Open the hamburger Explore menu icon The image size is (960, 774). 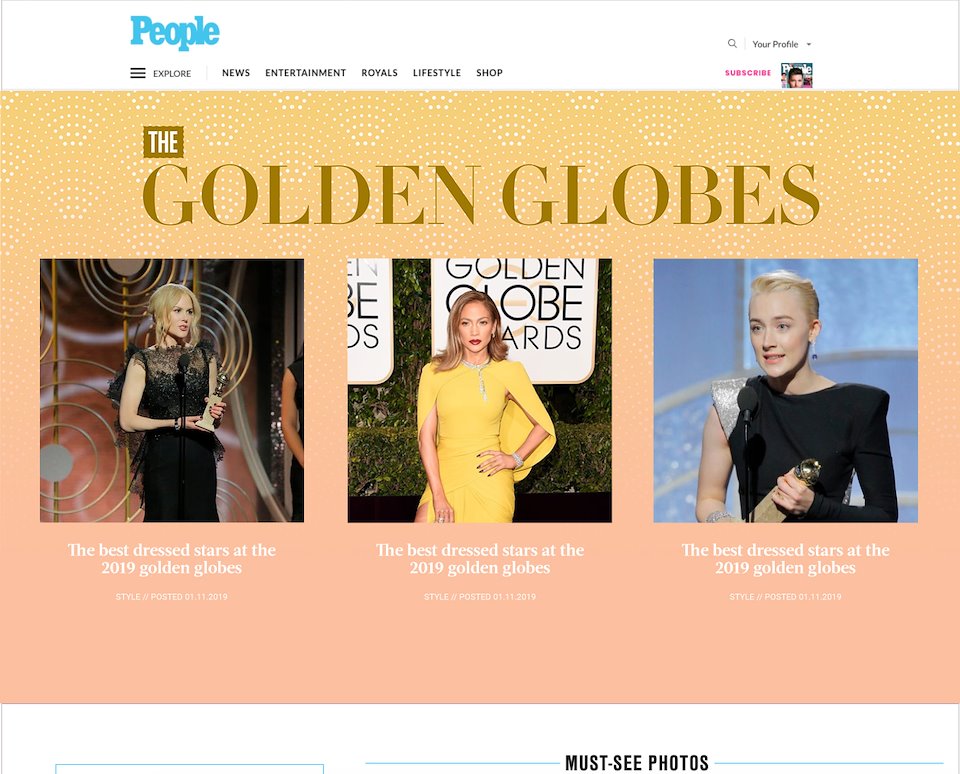[x=138, y=73]
